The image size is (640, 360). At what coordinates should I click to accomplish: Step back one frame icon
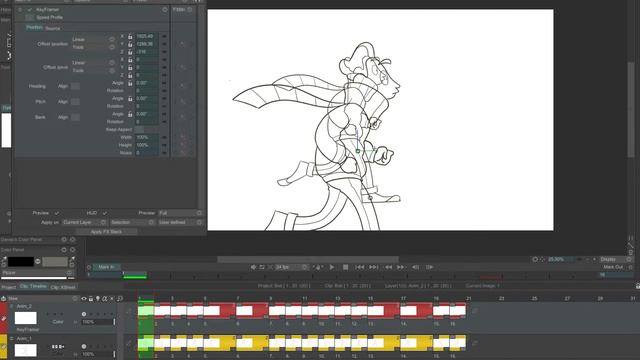coord(415,267)
